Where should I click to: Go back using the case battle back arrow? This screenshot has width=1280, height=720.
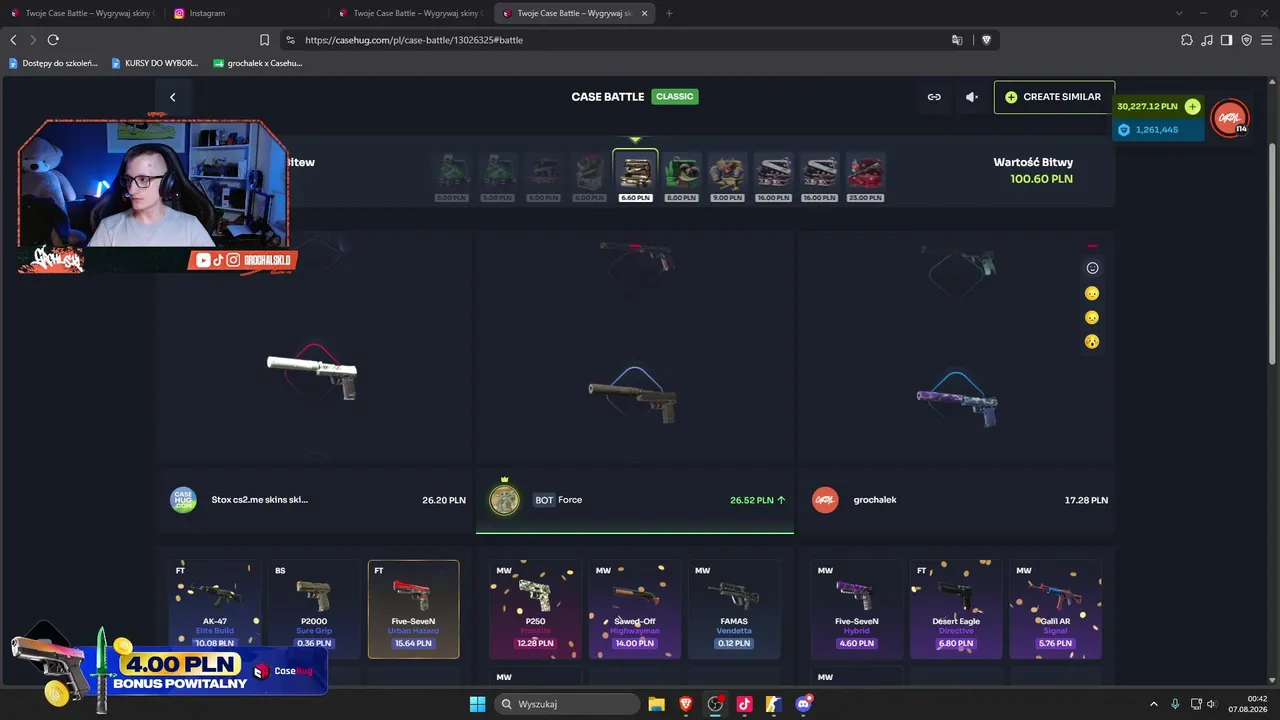172,97
